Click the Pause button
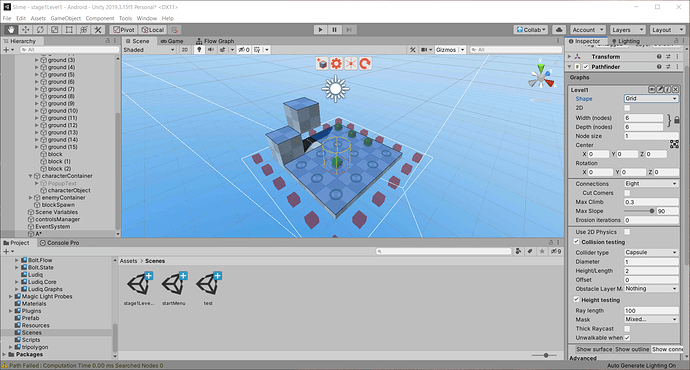 click(334, 29)
